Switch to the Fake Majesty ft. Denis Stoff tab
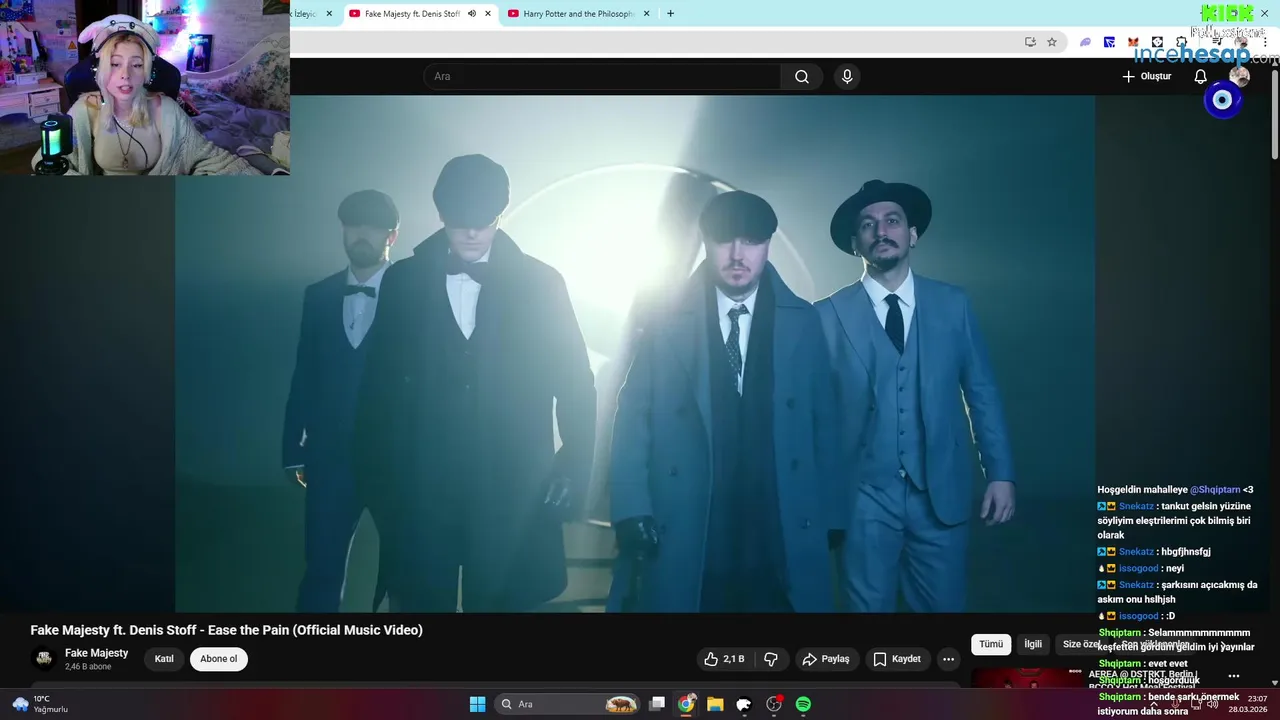The image size is (1280, 720). 411,14
